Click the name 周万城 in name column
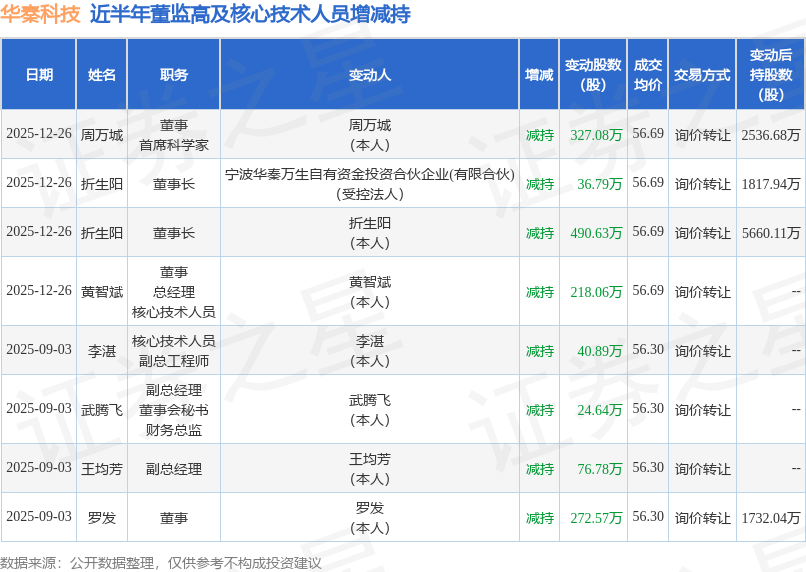The width and height of the screenshot is (806, 572). (102, 135)
